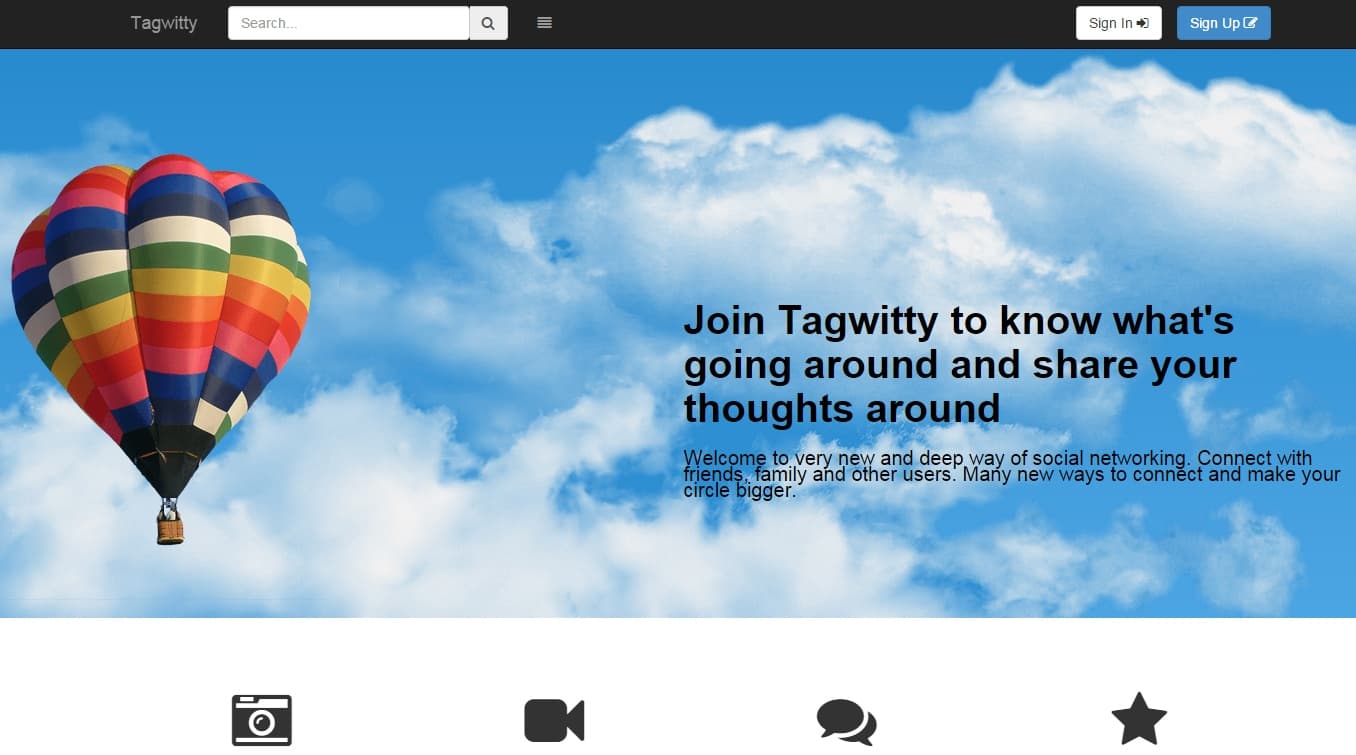Open the hamburger menu in navbar
Screen dimensions: 1356x755
544,23
